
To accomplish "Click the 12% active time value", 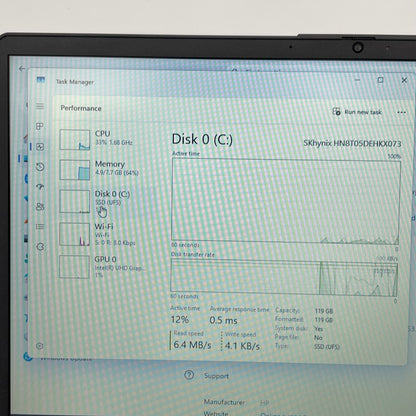I will pyautogui.click(x=180, y=320).
